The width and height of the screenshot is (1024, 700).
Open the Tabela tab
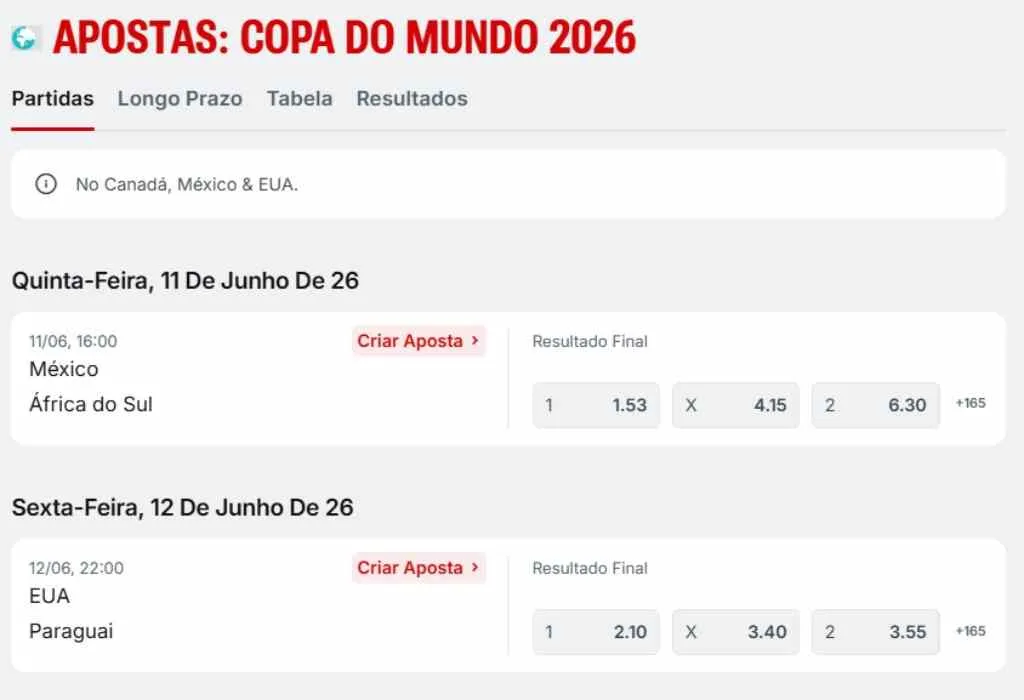(x=299, y=98)
